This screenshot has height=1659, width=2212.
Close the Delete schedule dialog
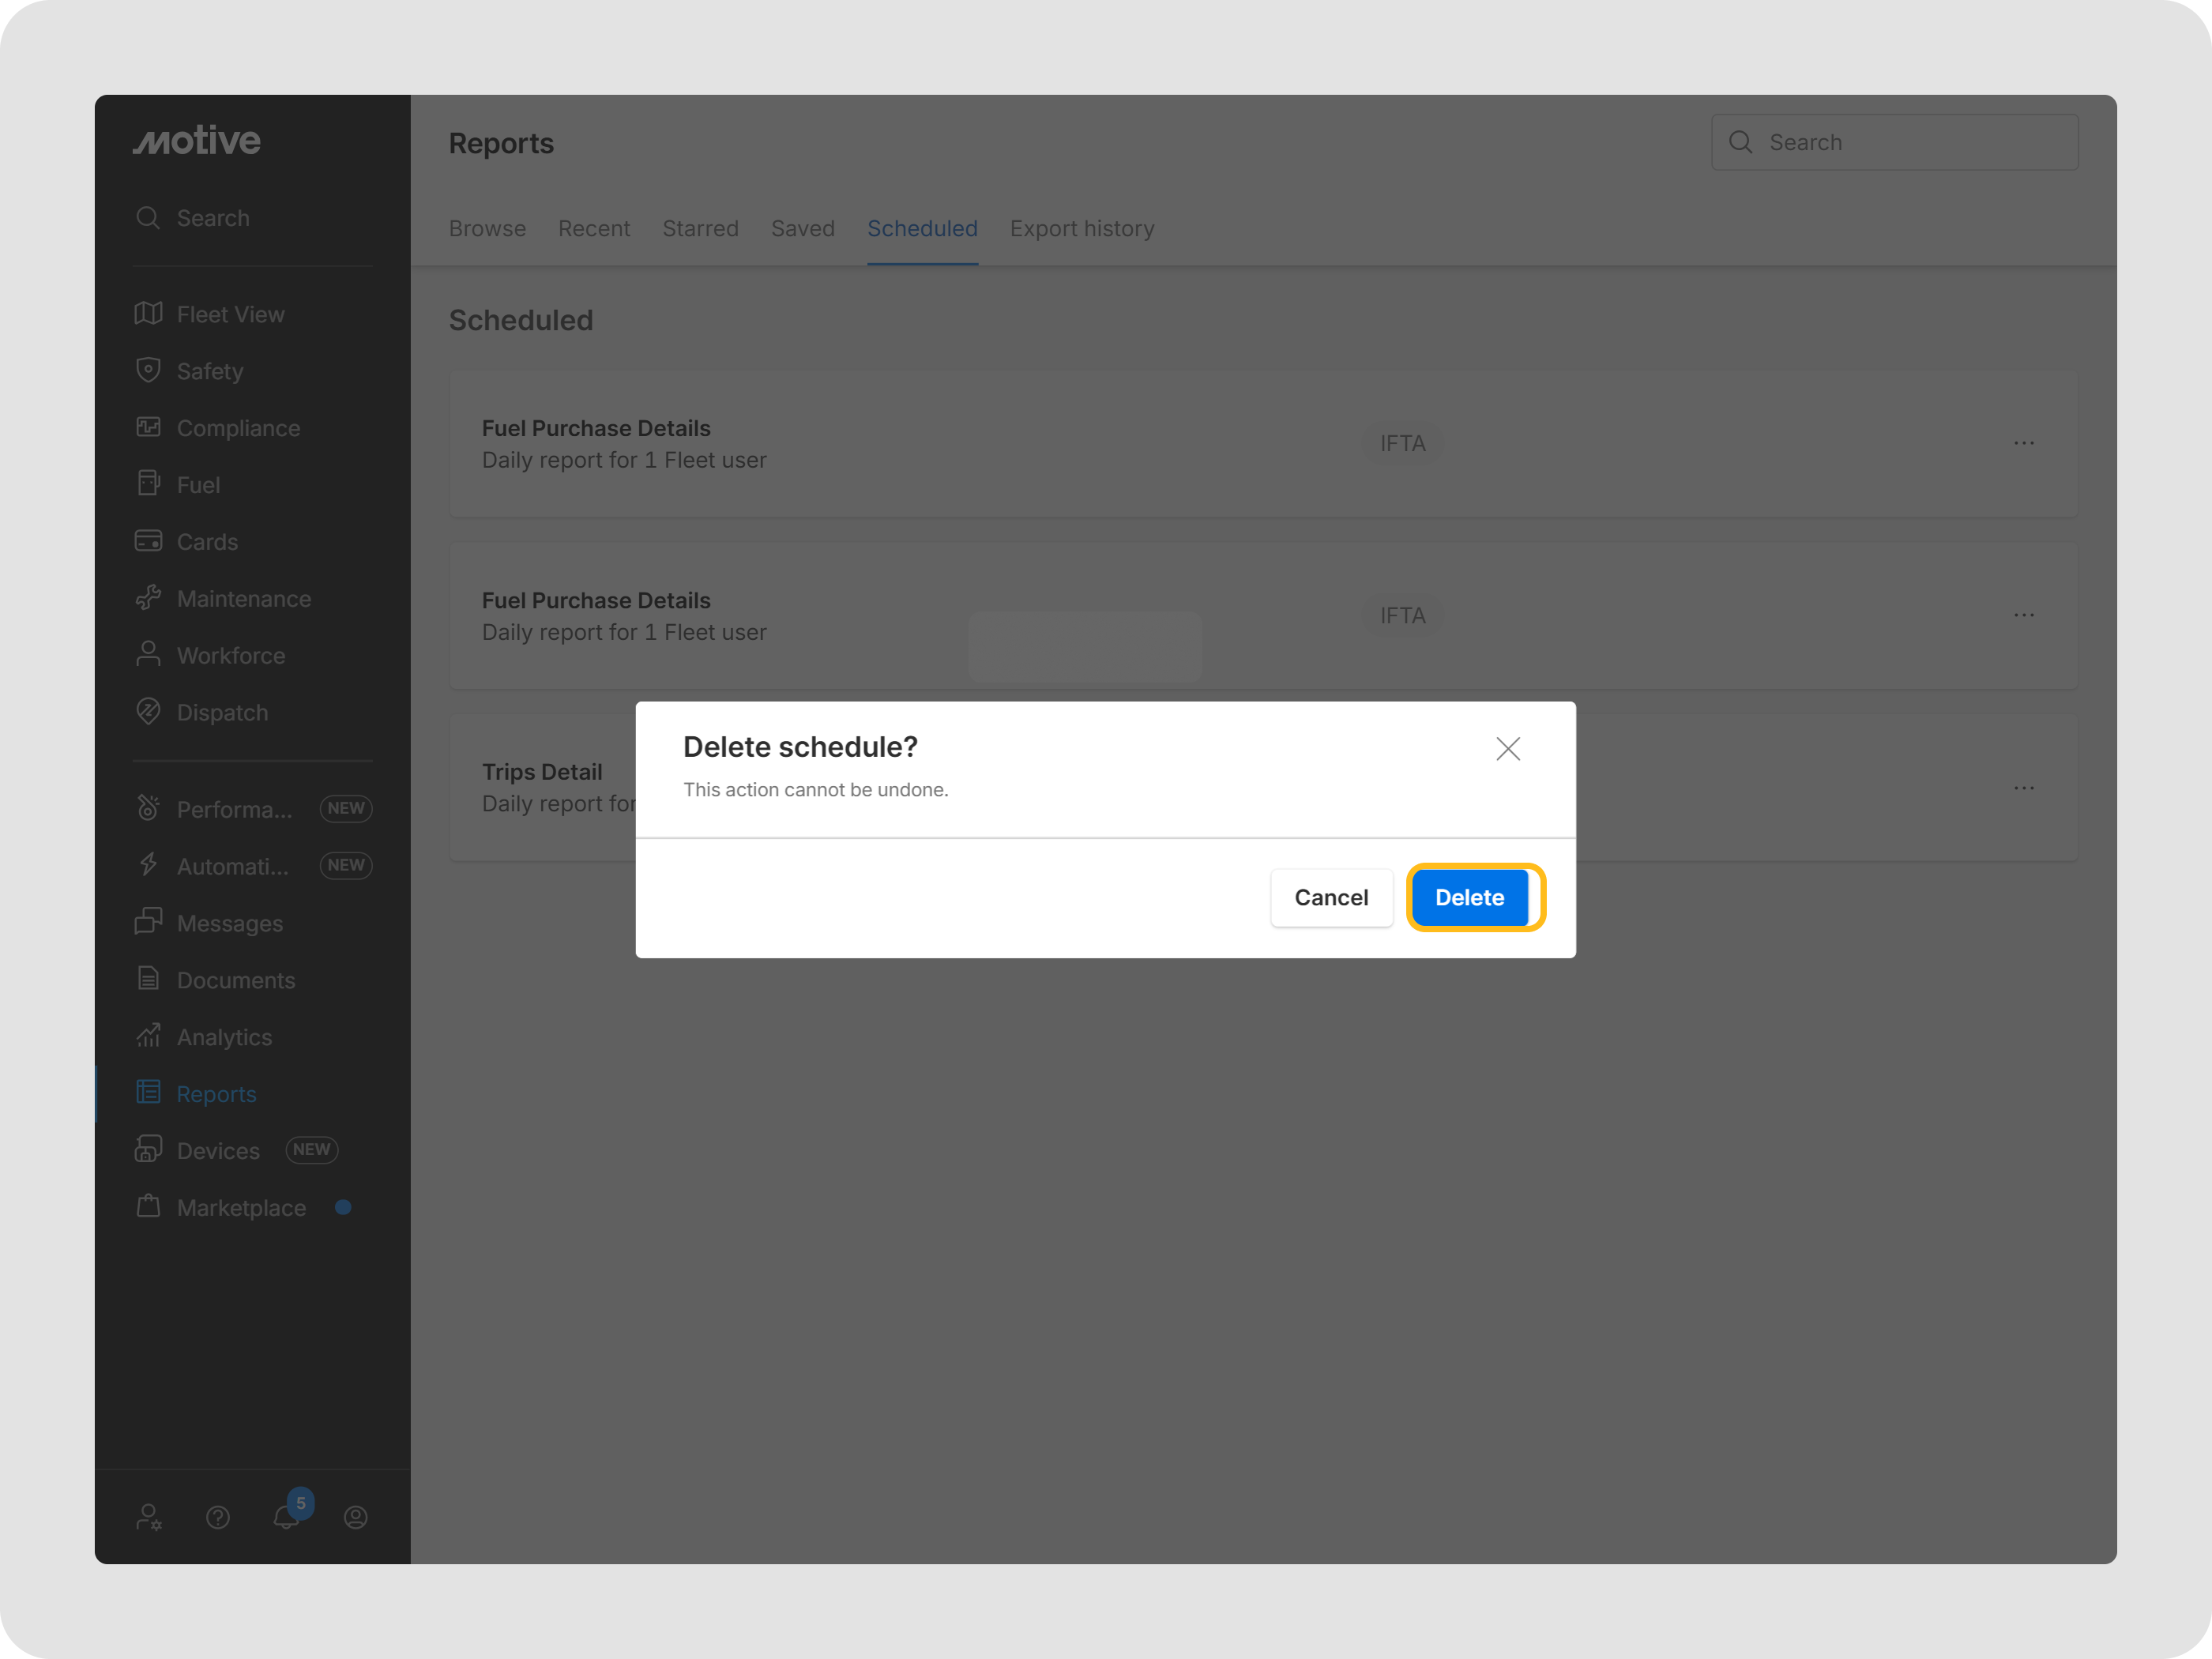[1507, 748]
